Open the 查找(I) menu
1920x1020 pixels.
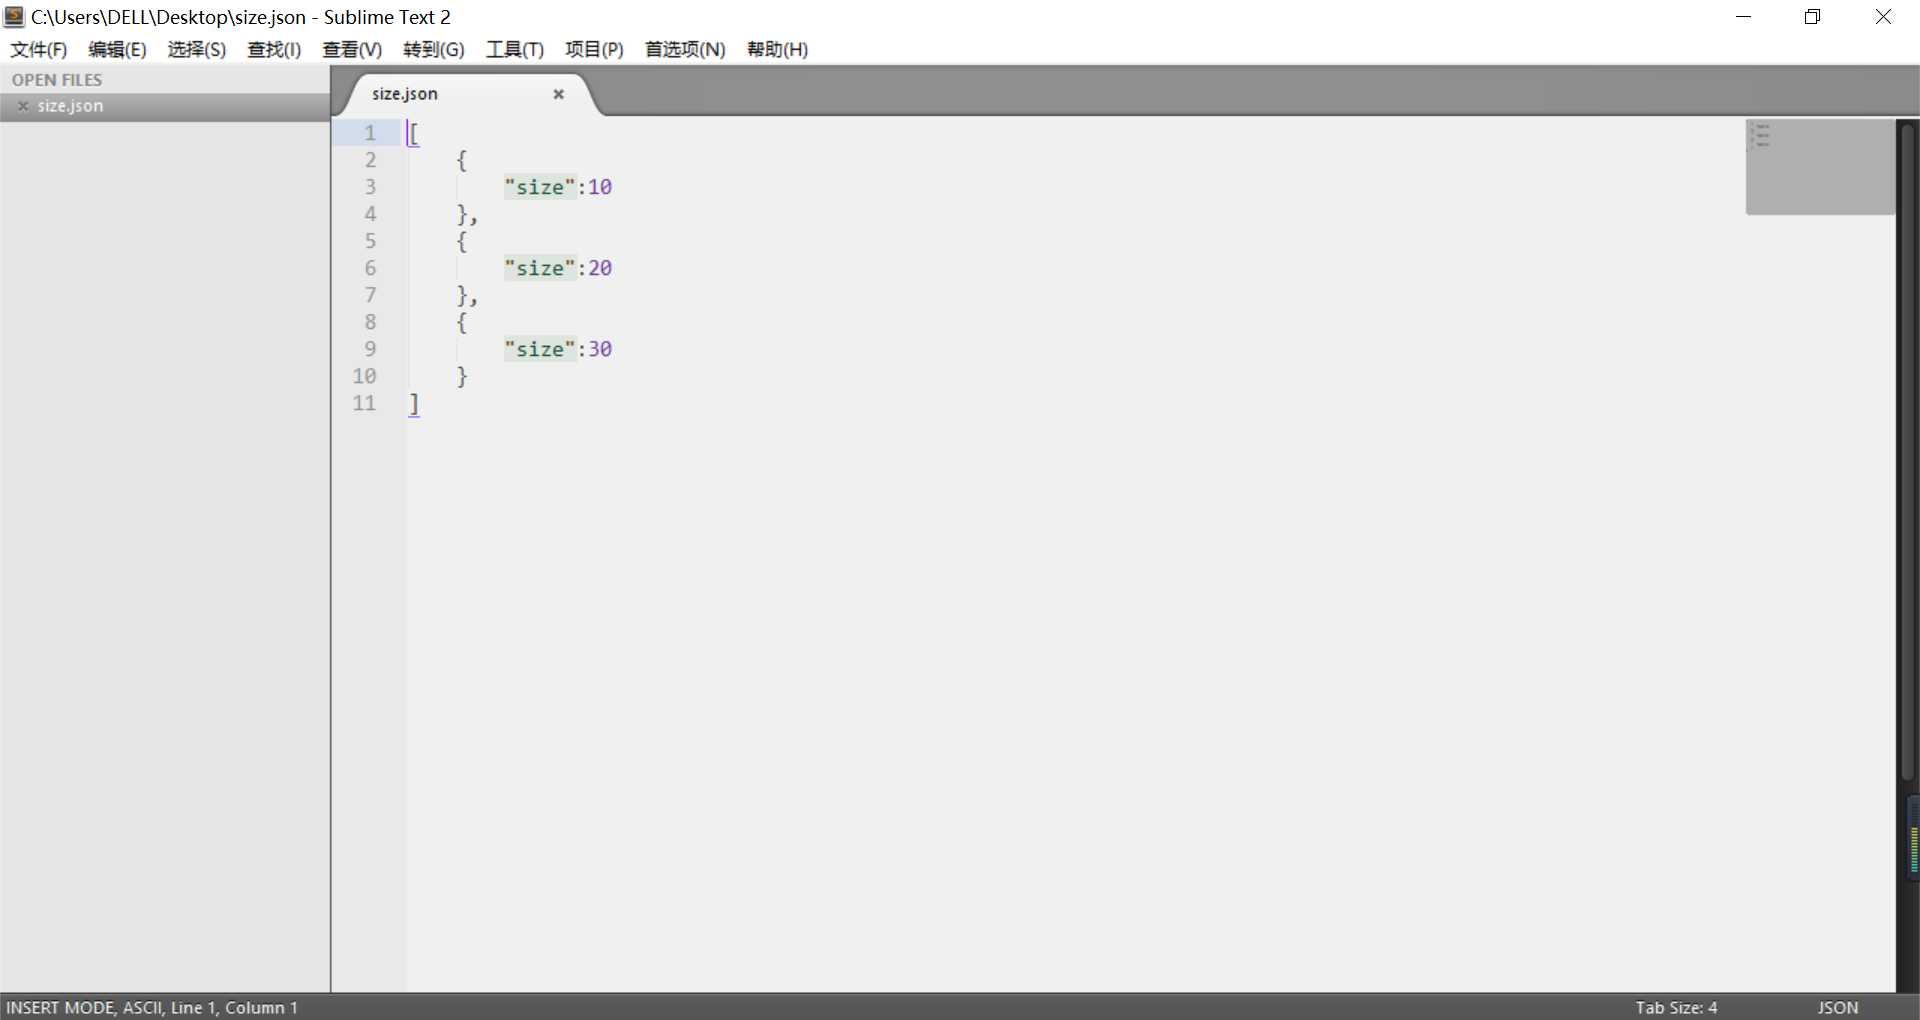click(x=274, y=49)
